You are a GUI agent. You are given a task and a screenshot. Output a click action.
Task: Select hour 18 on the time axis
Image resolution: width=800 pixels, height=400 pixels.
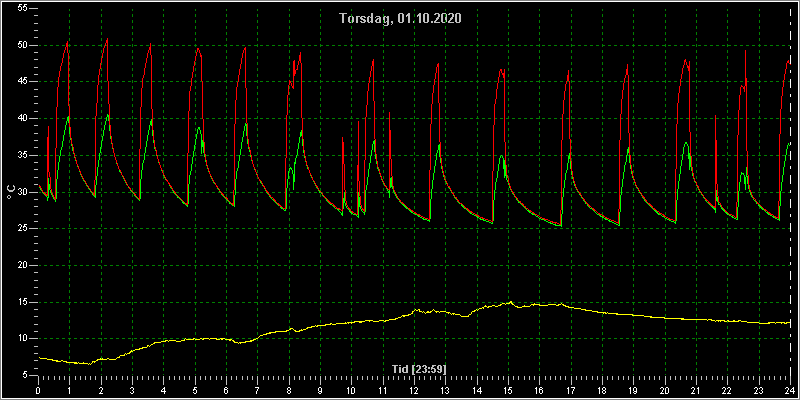[x=602, y=390]
